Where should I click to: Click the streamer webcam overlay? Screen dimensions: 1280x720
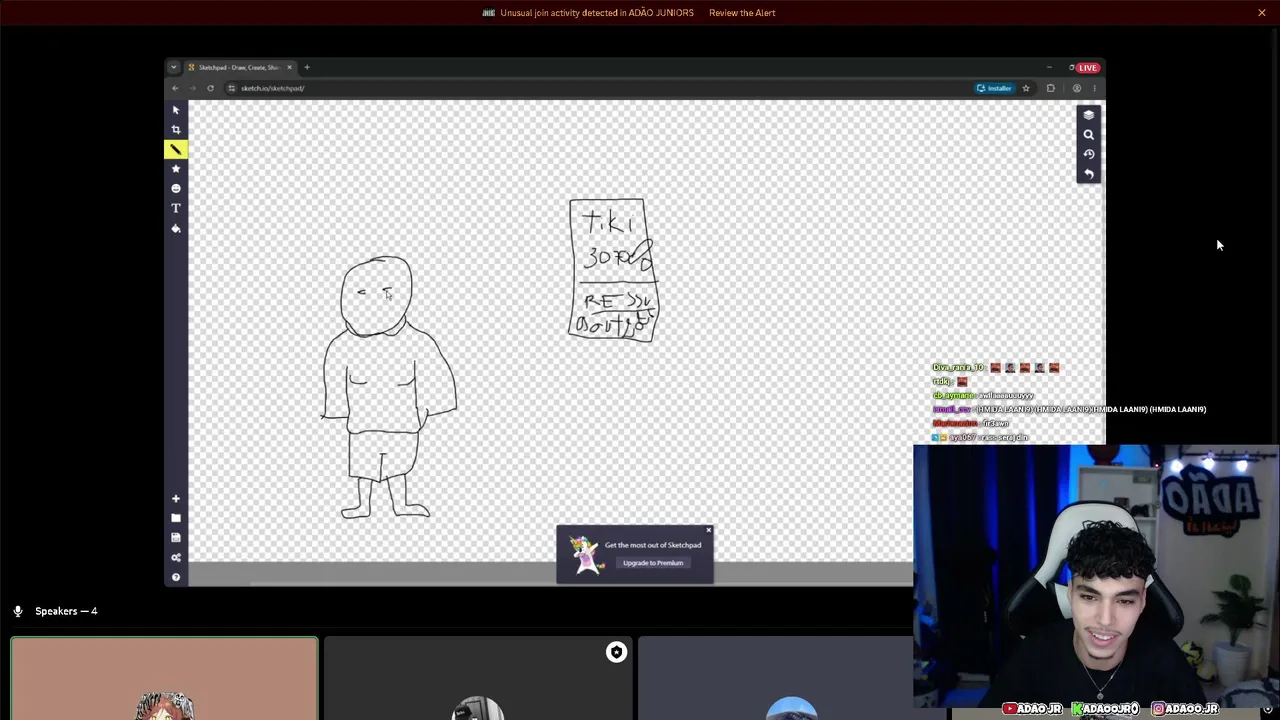tap(1096, 576)
